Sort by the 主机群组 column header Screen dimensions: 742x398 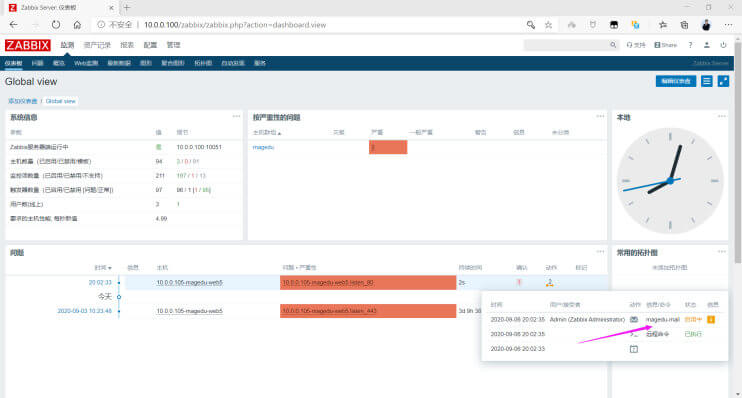tap(267, 133)
